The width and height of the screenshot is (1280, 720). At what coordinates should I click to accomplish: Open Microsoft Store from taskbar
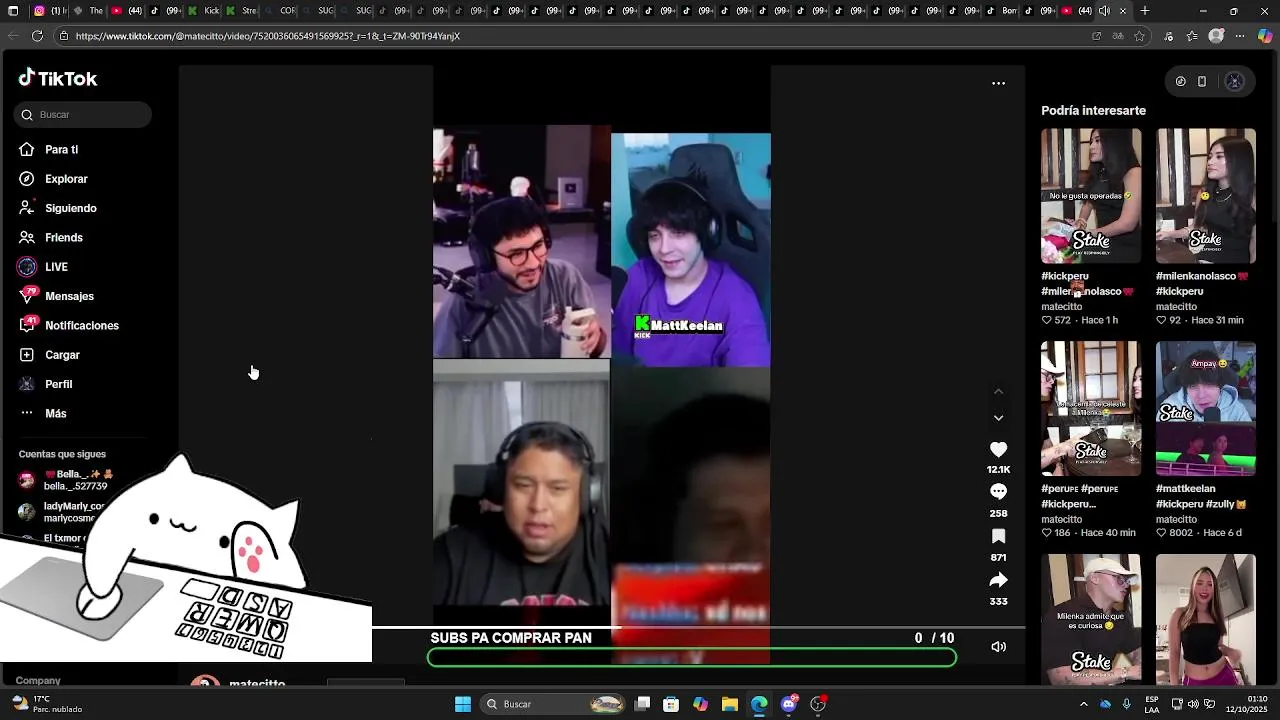pyautogui.click(x=671, y=704)
